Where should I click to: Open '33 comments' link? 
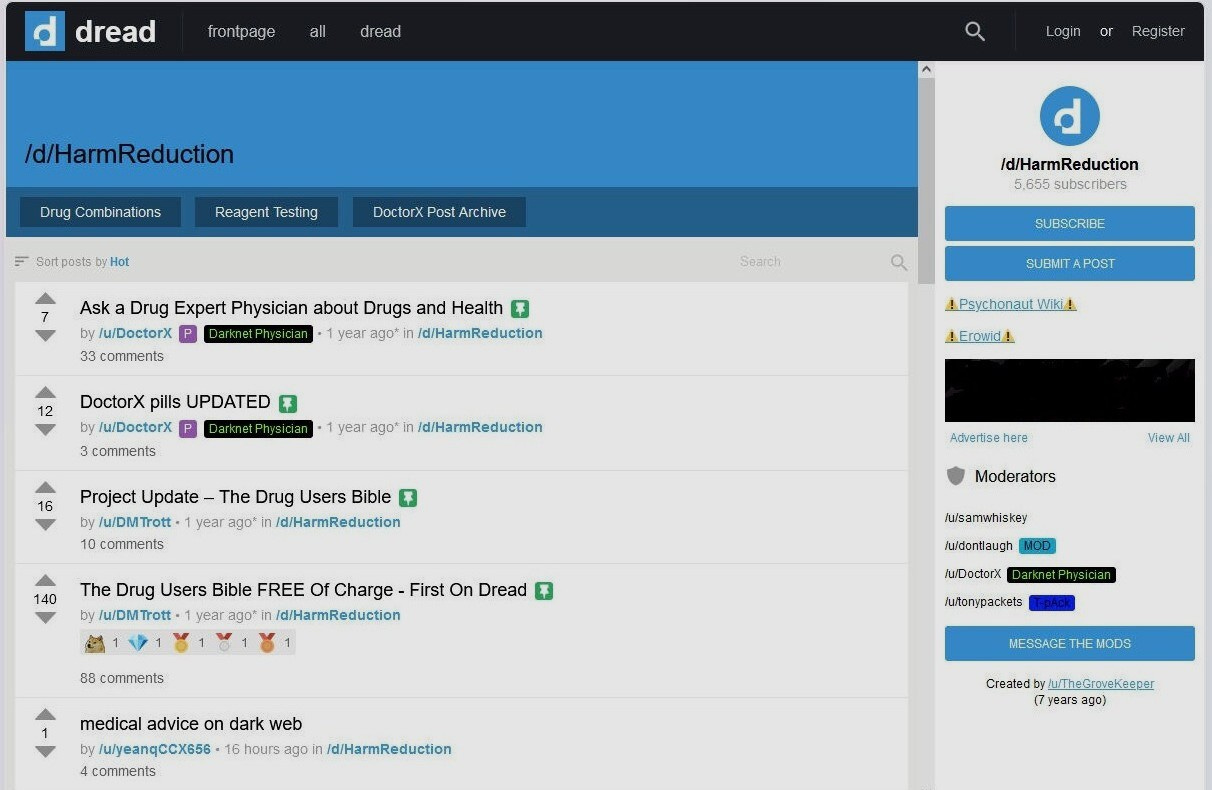[x=122, y=356]
